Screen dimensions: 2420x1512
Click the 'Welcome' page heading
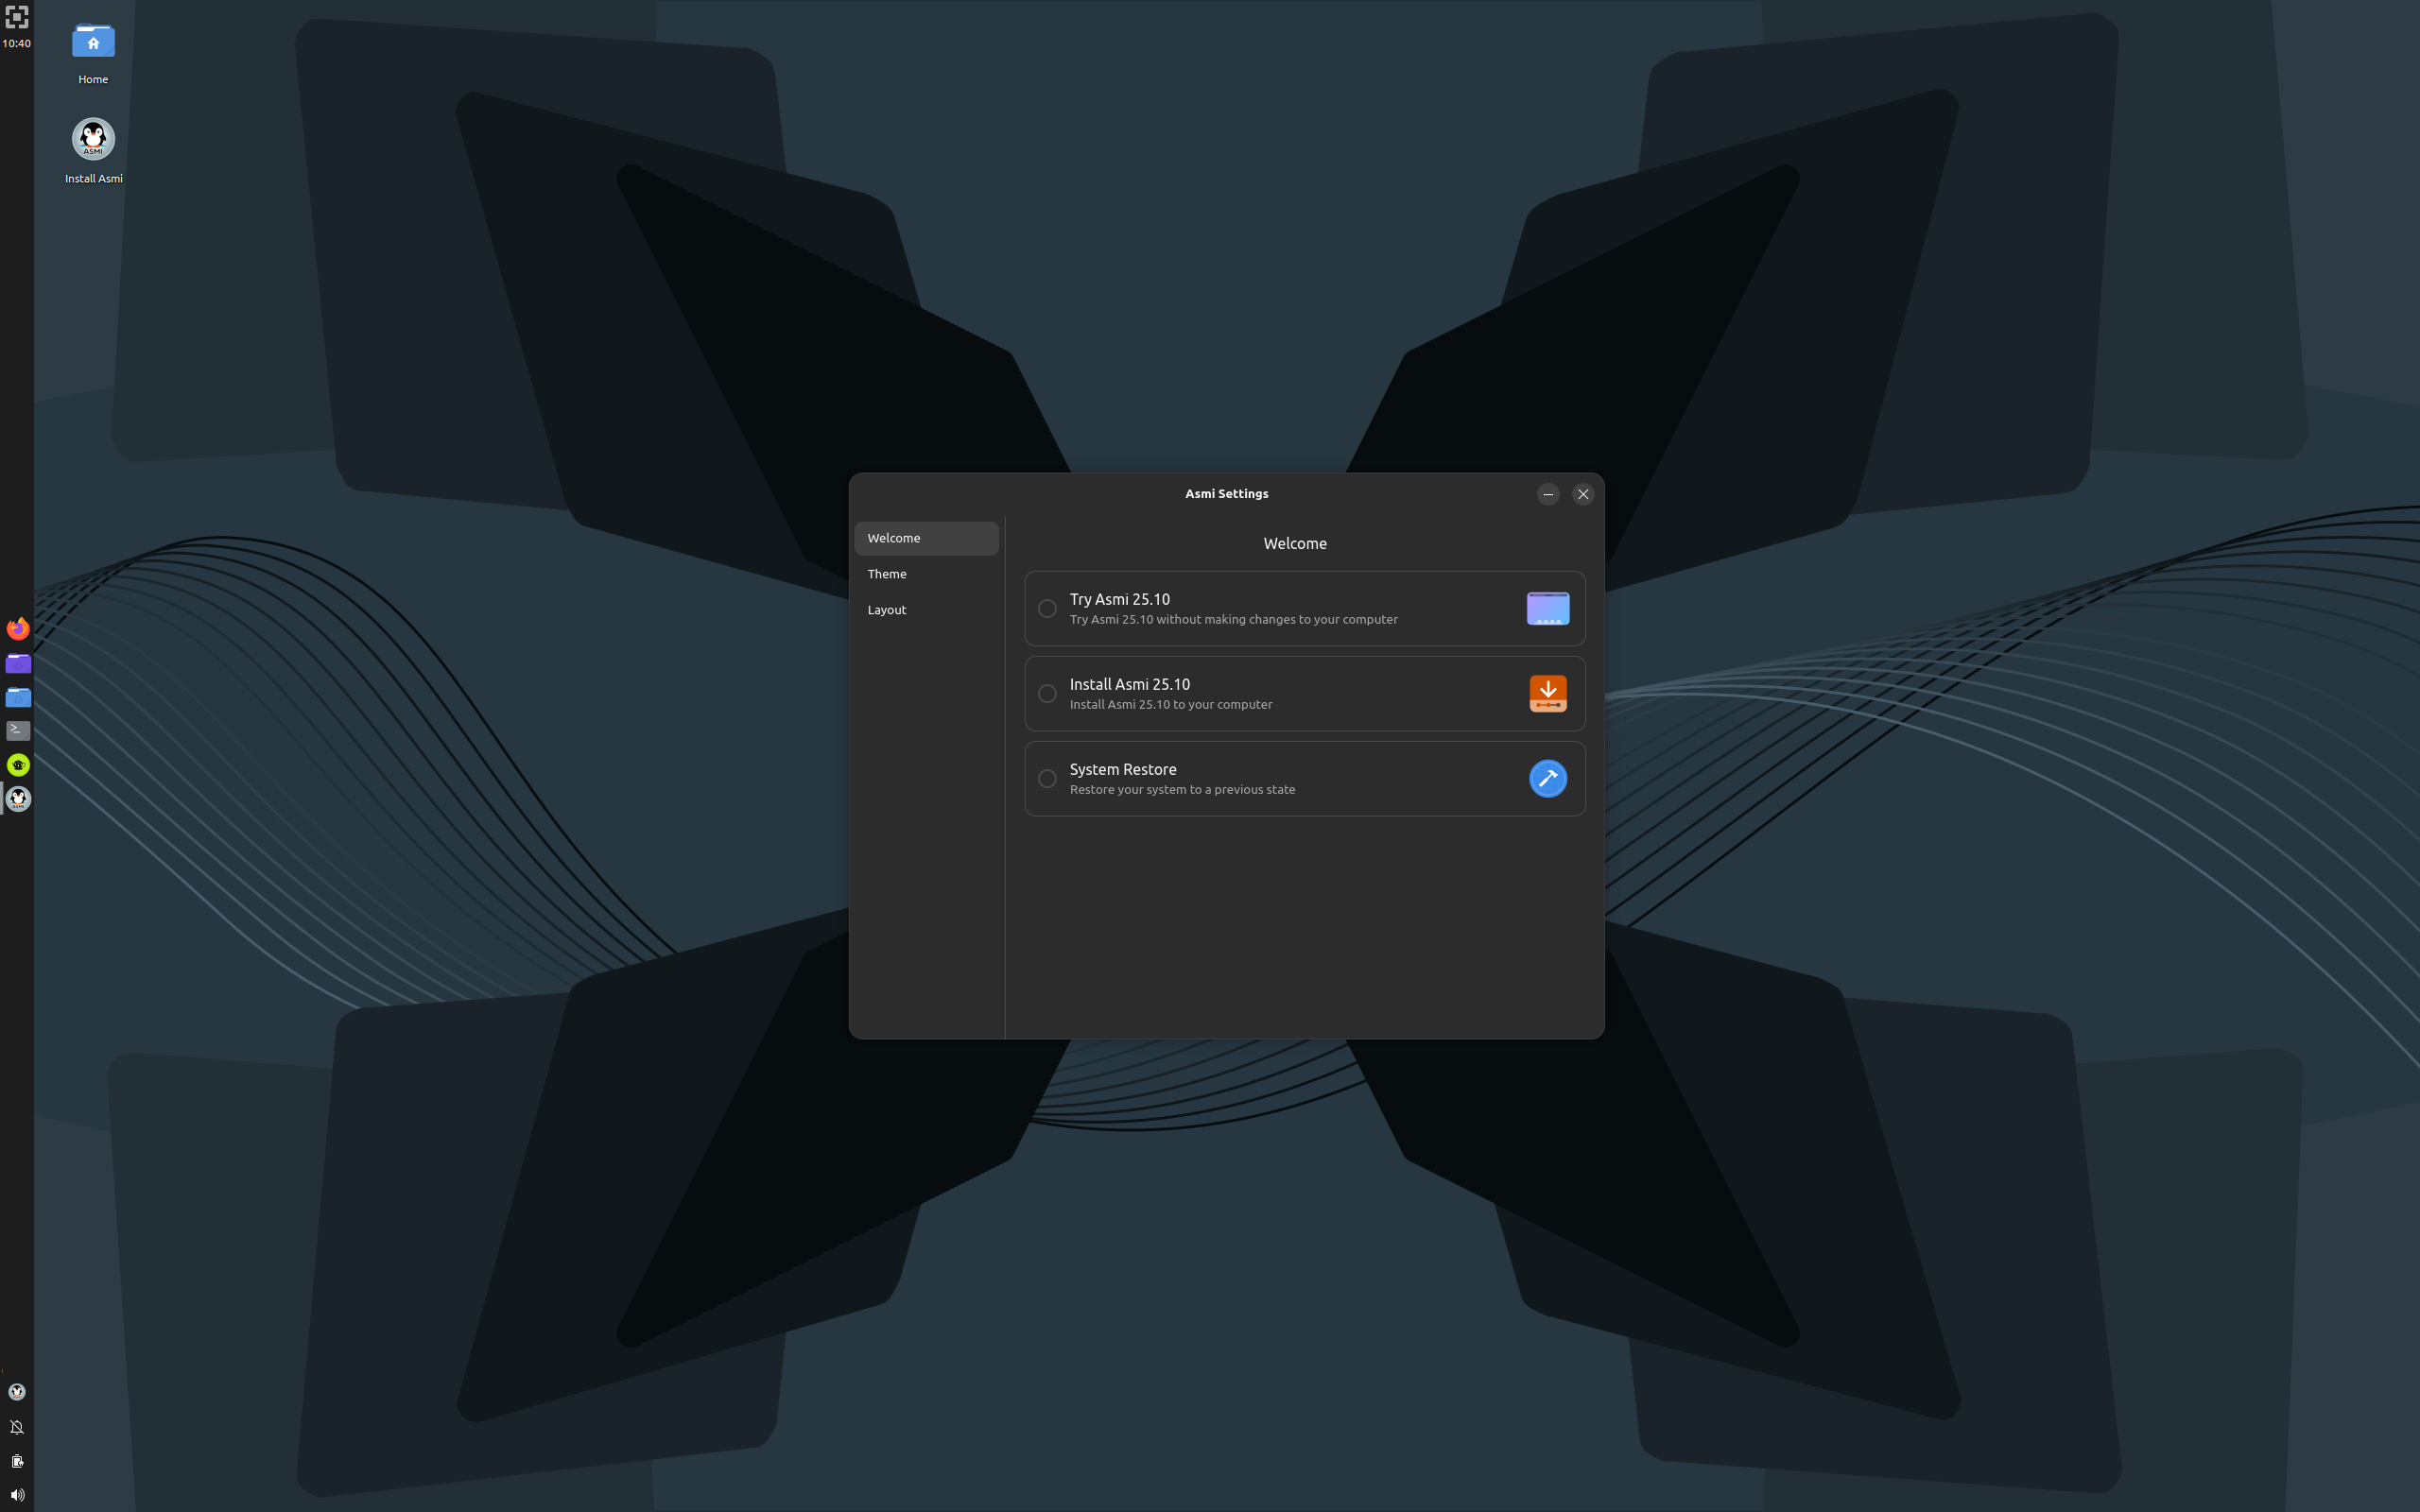1295,544
